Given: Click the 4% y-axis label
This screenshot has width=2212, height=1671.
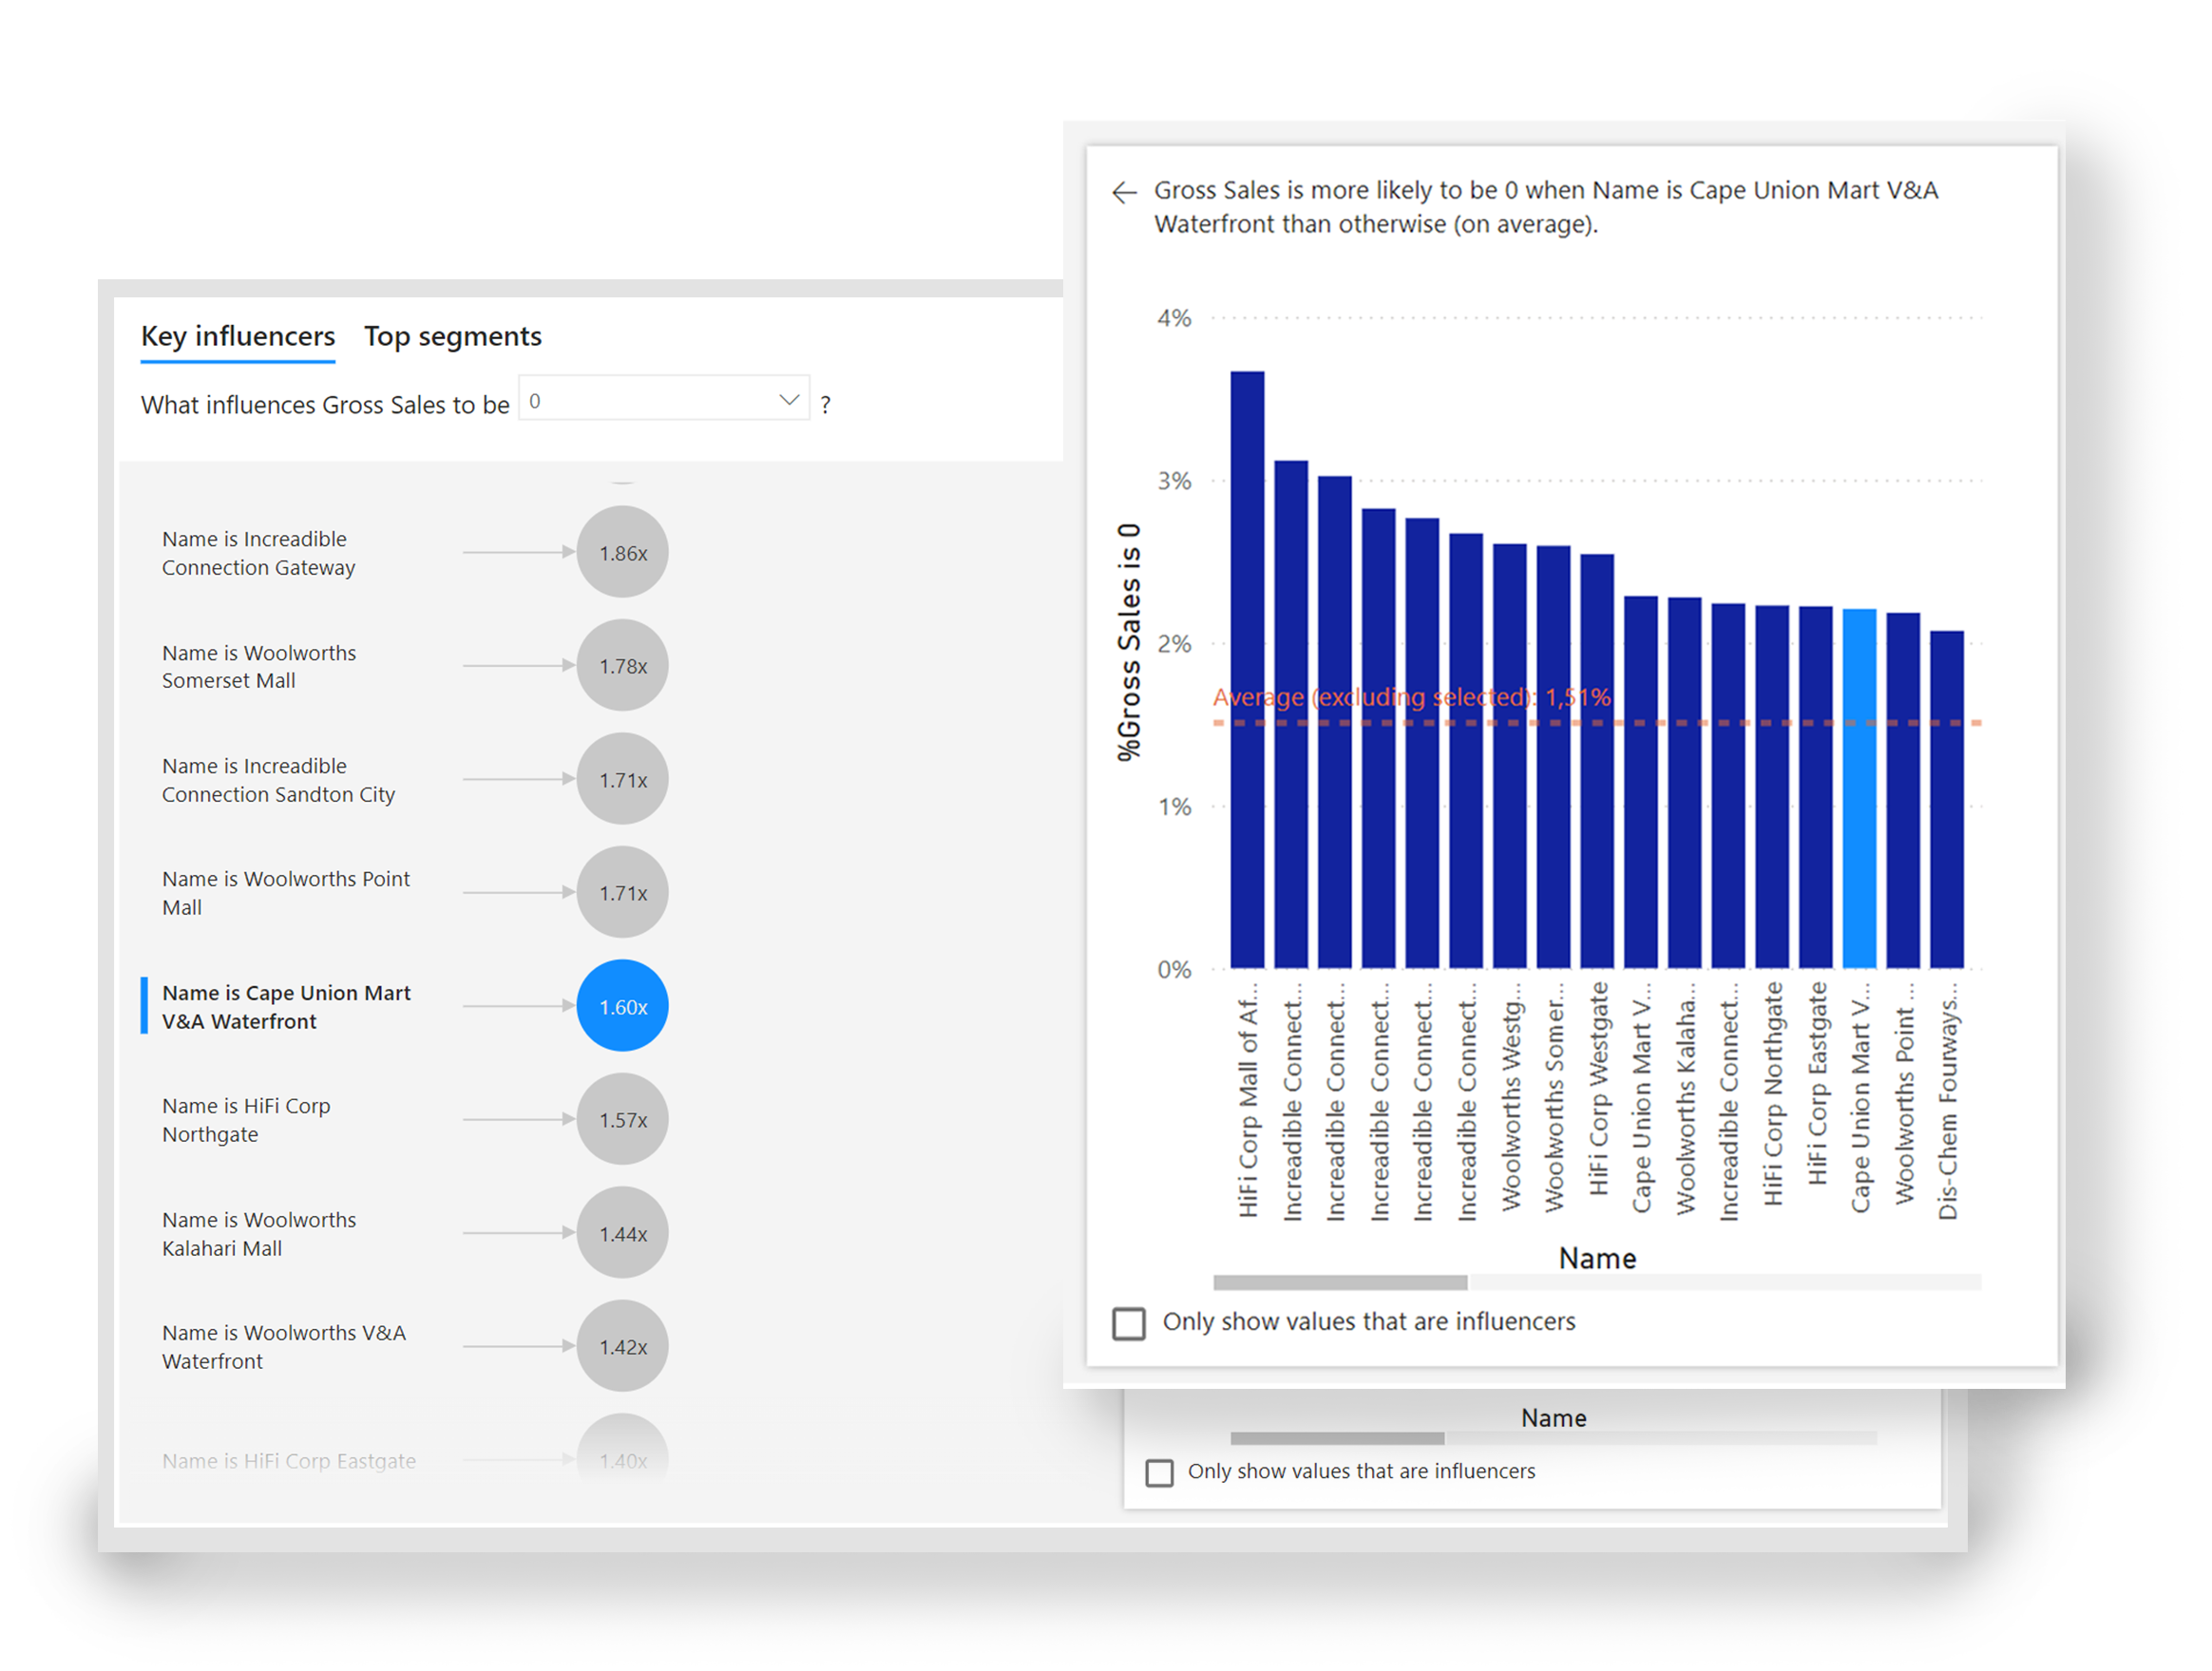Looking at the screenshot, I should [1174, 319].
